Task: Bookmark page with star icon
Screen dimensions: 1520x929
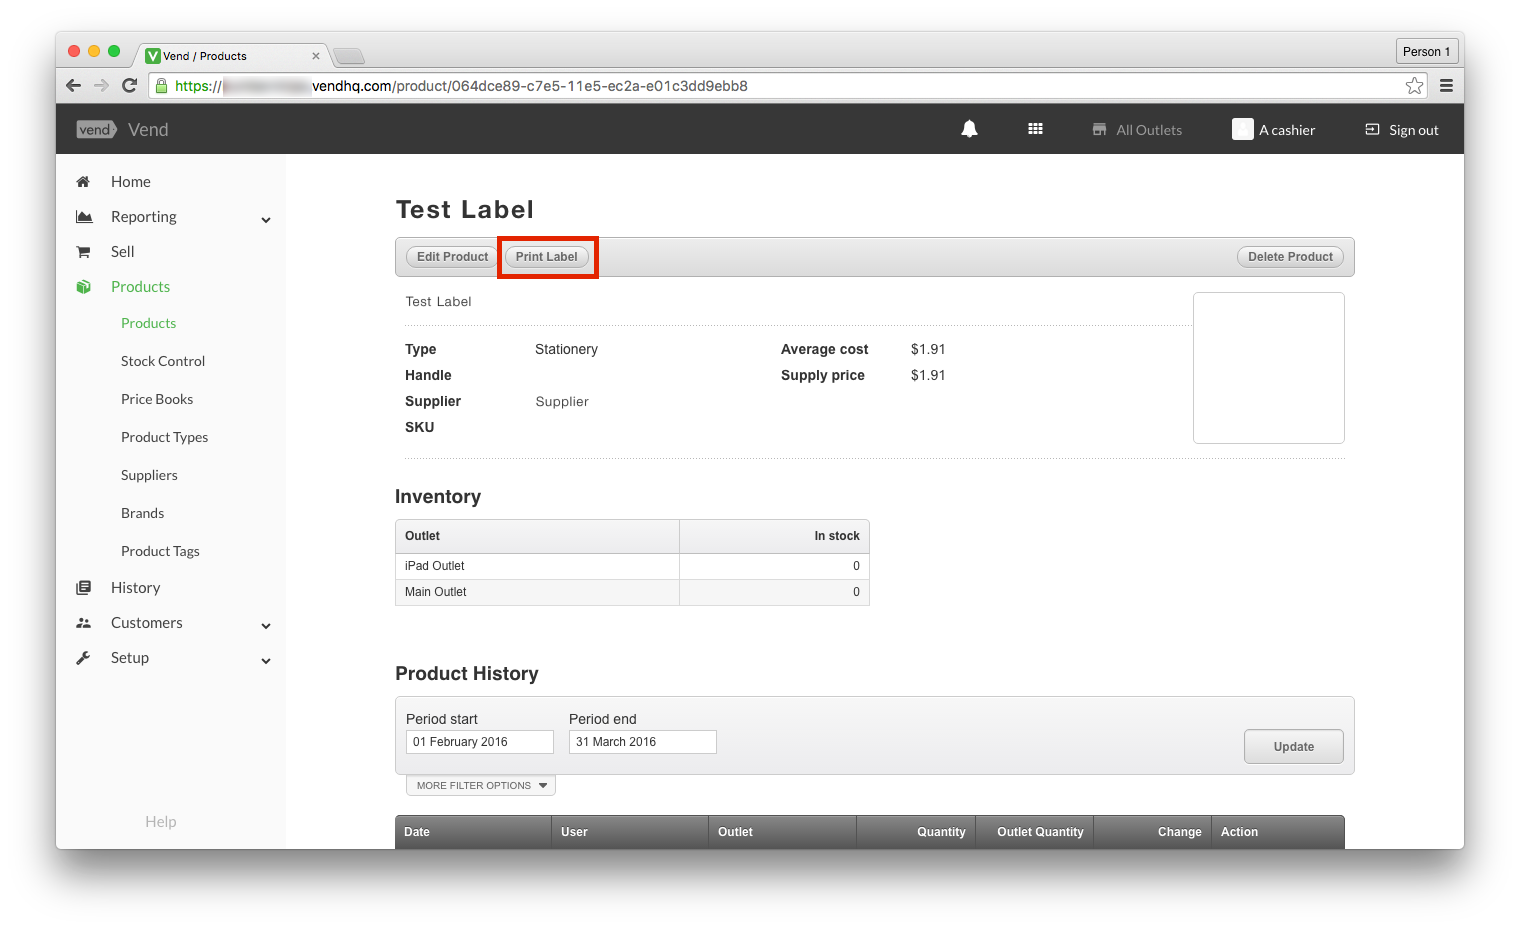Action: point(1414,86)
